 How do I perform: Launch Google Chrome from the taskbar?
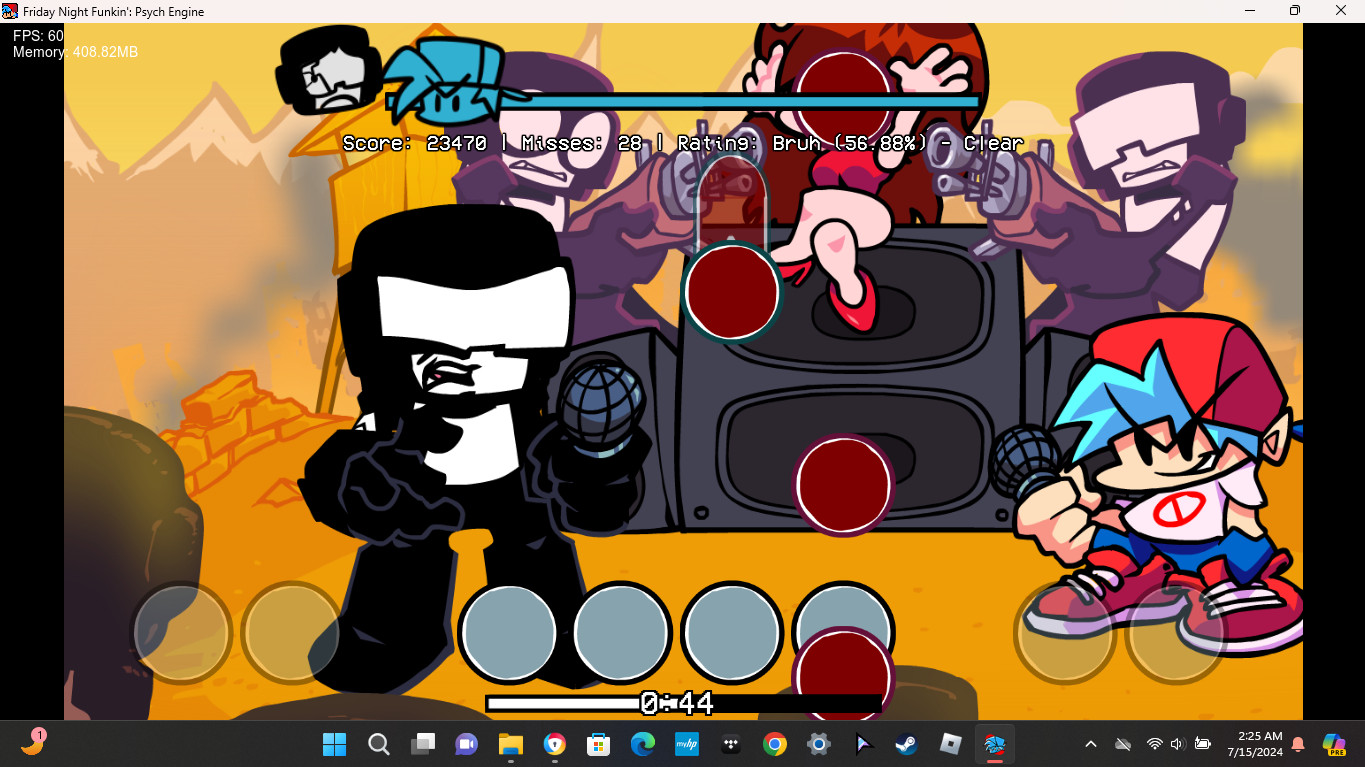[x=774, y=744]
